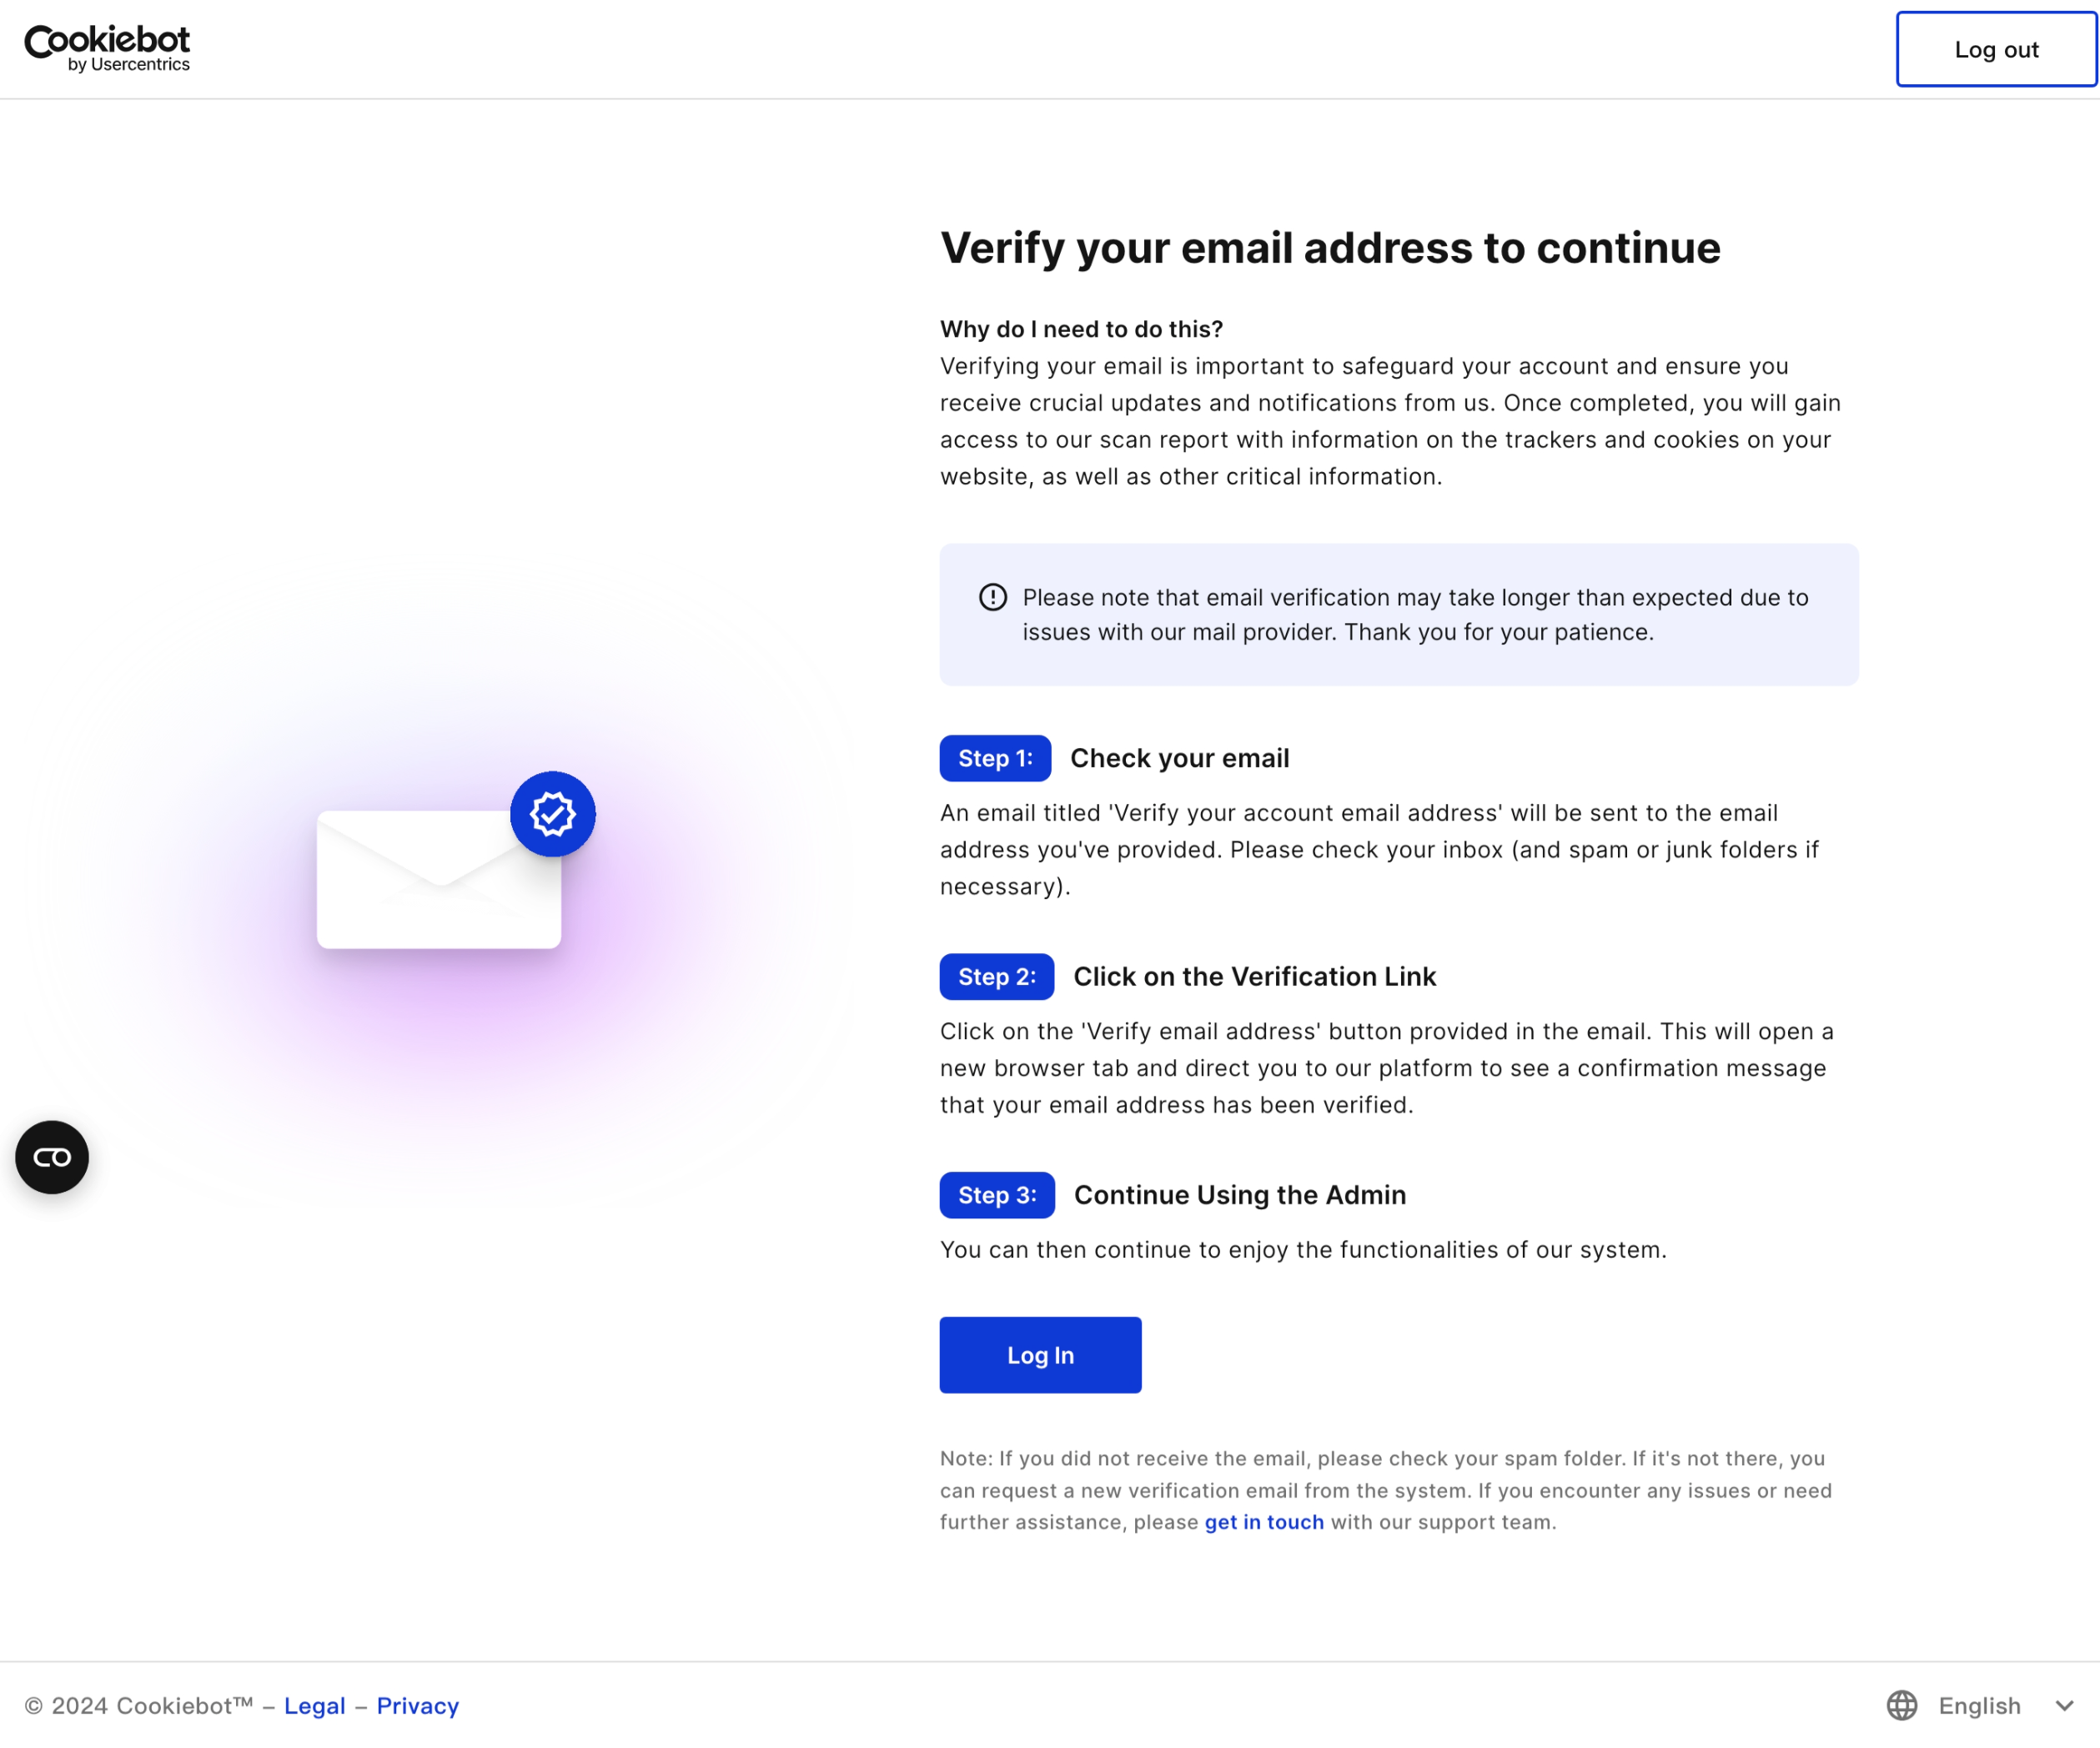Click the Step 1 badge
Image resolution: width=2100 pixels, height=1748 pixels.
click(995, 758)
